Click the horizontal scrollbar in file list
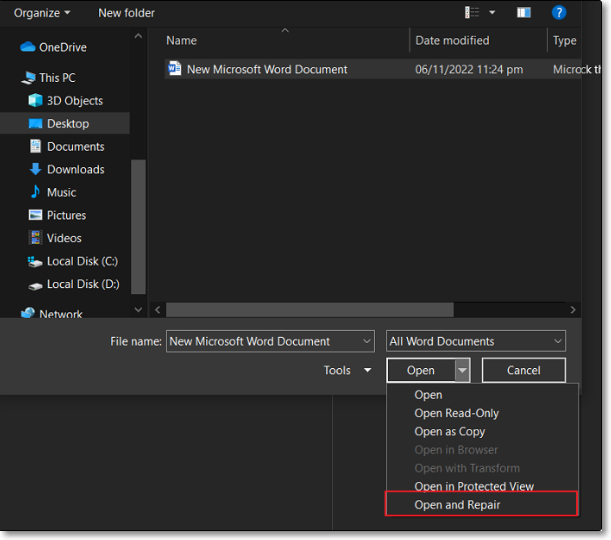Screen dimensions: 611x540 [310, 310]
